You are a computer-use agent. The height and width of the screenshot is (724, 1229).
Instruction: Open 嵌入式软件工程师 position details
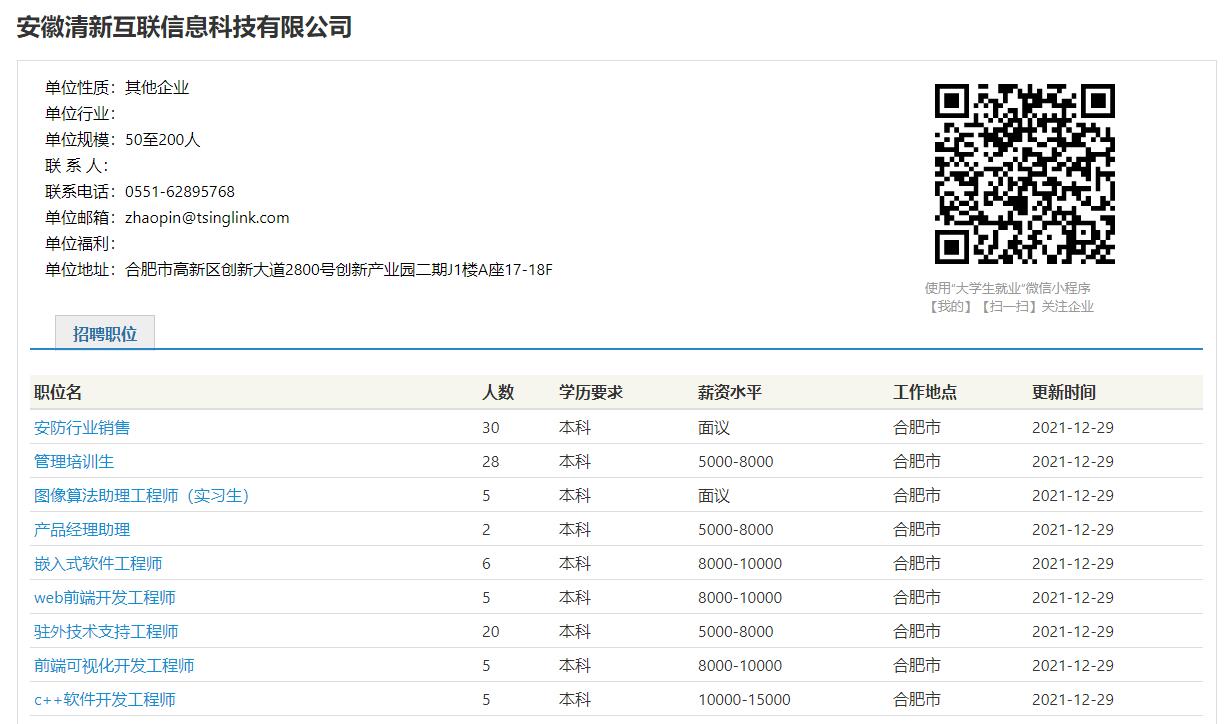point(98,564)
